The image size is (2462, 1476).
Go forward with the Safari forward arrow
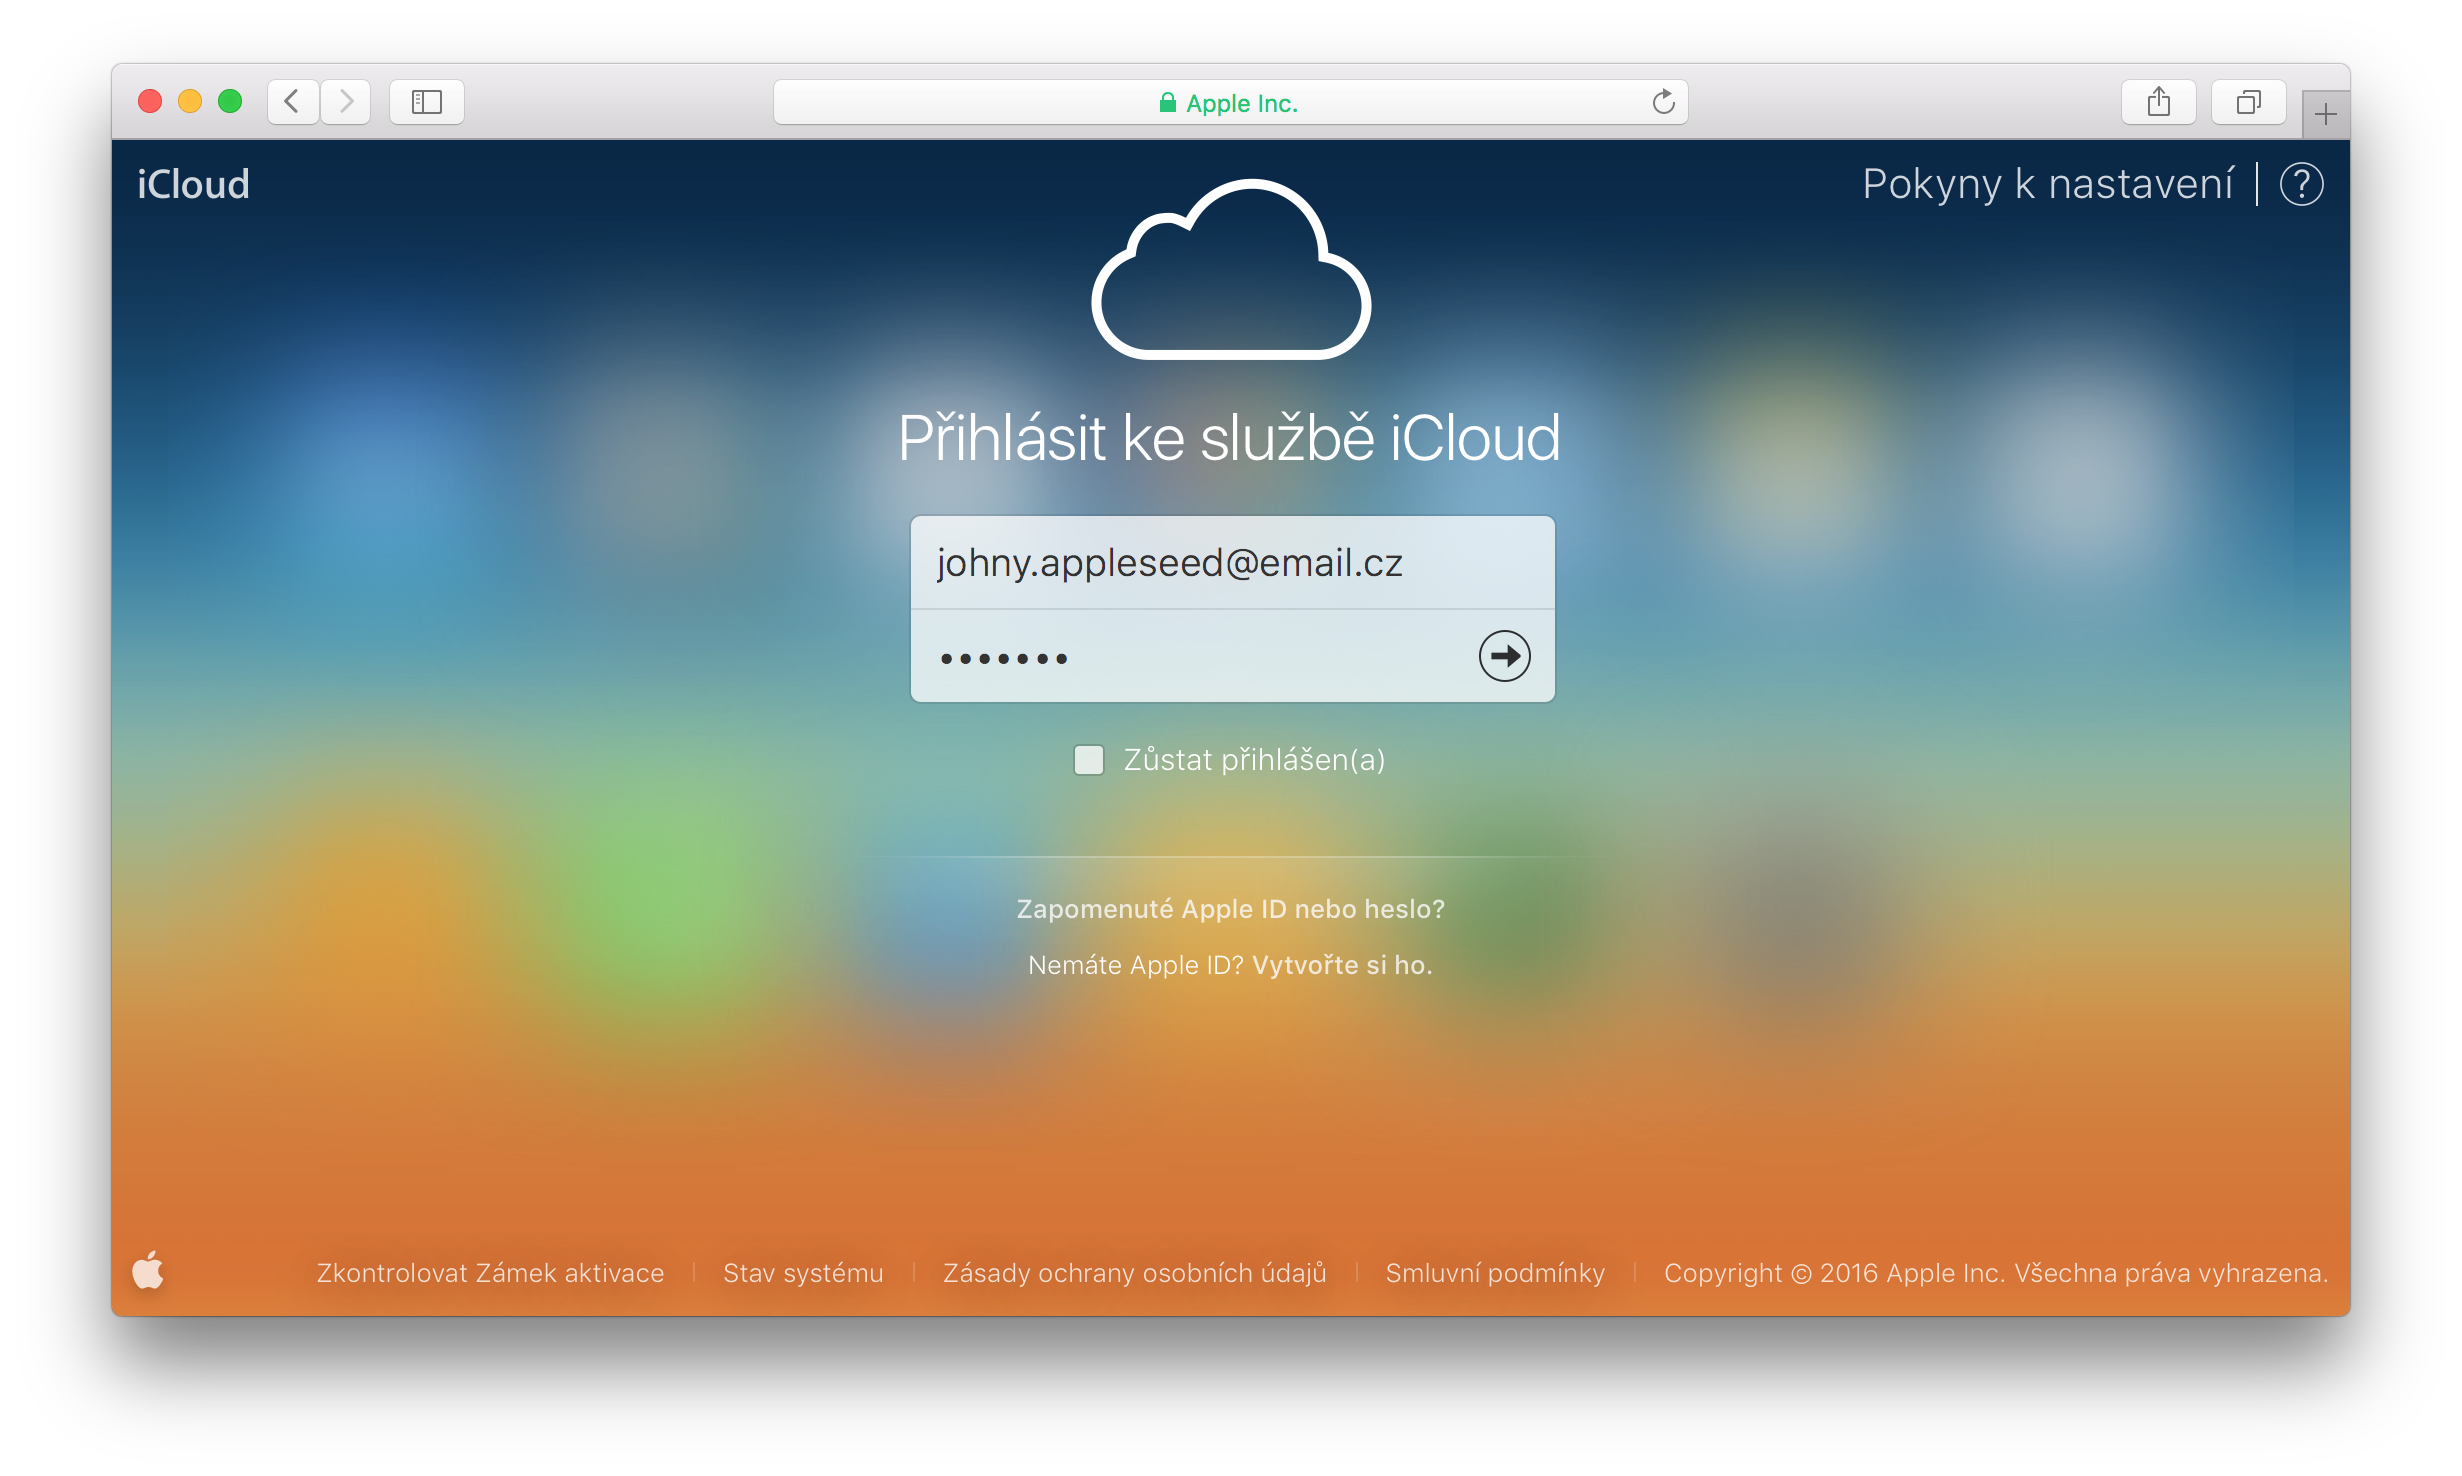[x=346, y=102]
